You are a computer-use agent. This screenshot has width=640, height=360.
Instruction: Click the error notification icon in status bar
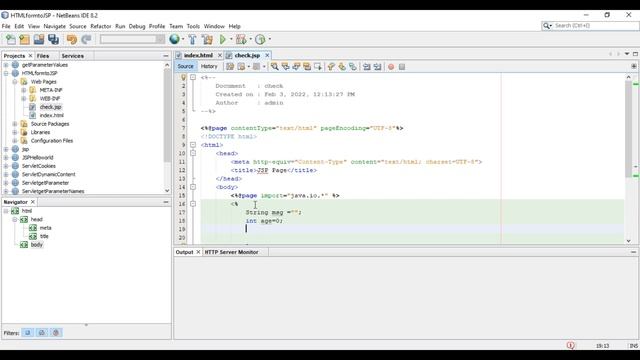571,346
